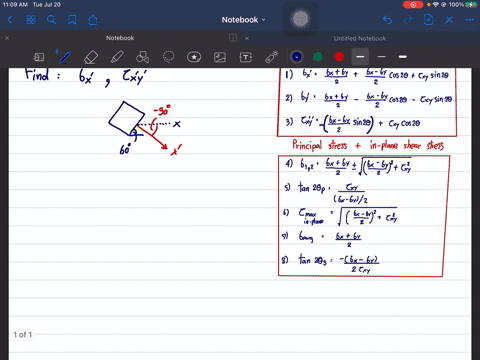Open the Elements star tool

(194, 57)
